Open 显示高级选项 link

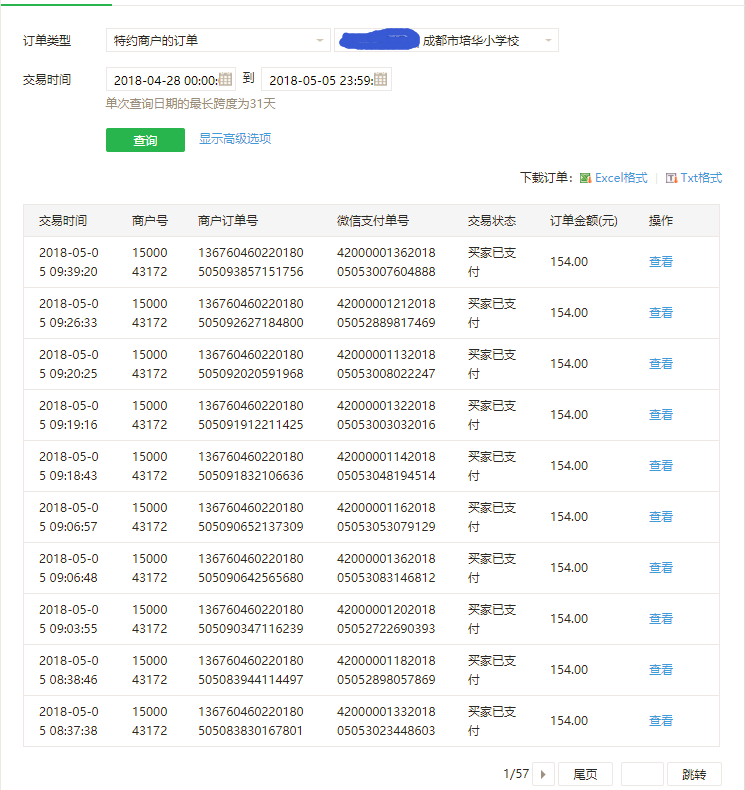235,139
